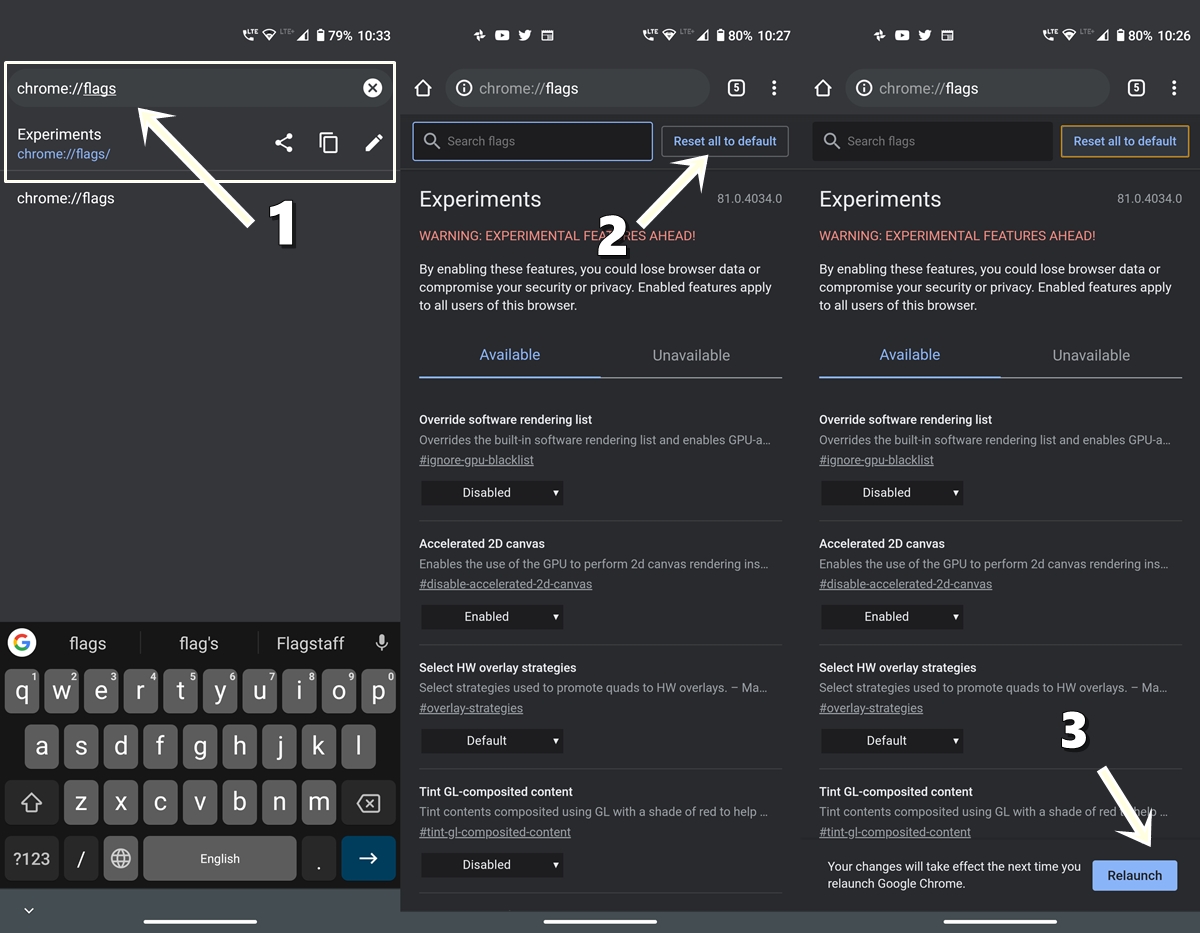Open tab switcher showing 5 in 10:27 screenshot
Image resolution: width=1200 pixels, height=933 pixels.
click(x=736, y=88)
